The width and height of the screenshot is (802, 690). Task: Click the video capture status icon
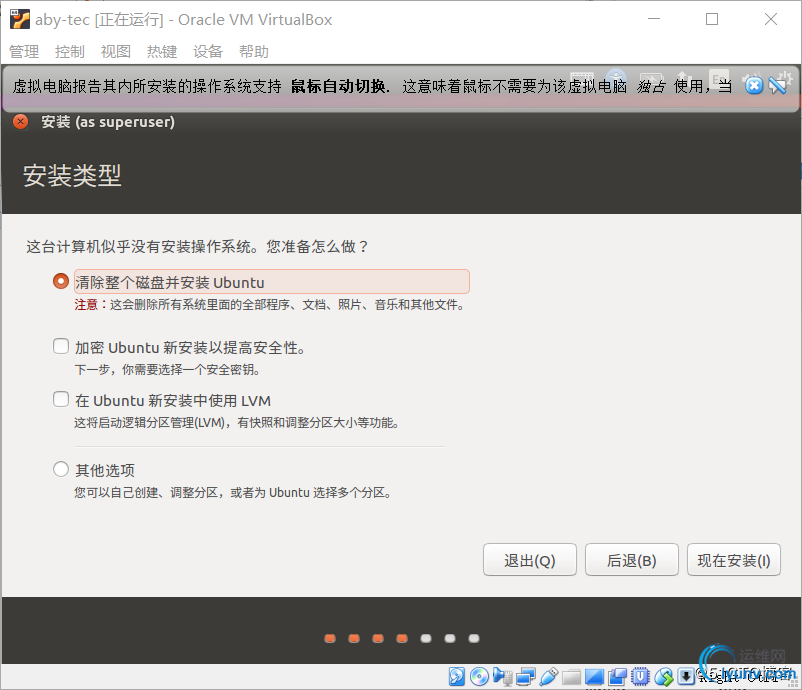pyautogui.click(x=617, y=676)
